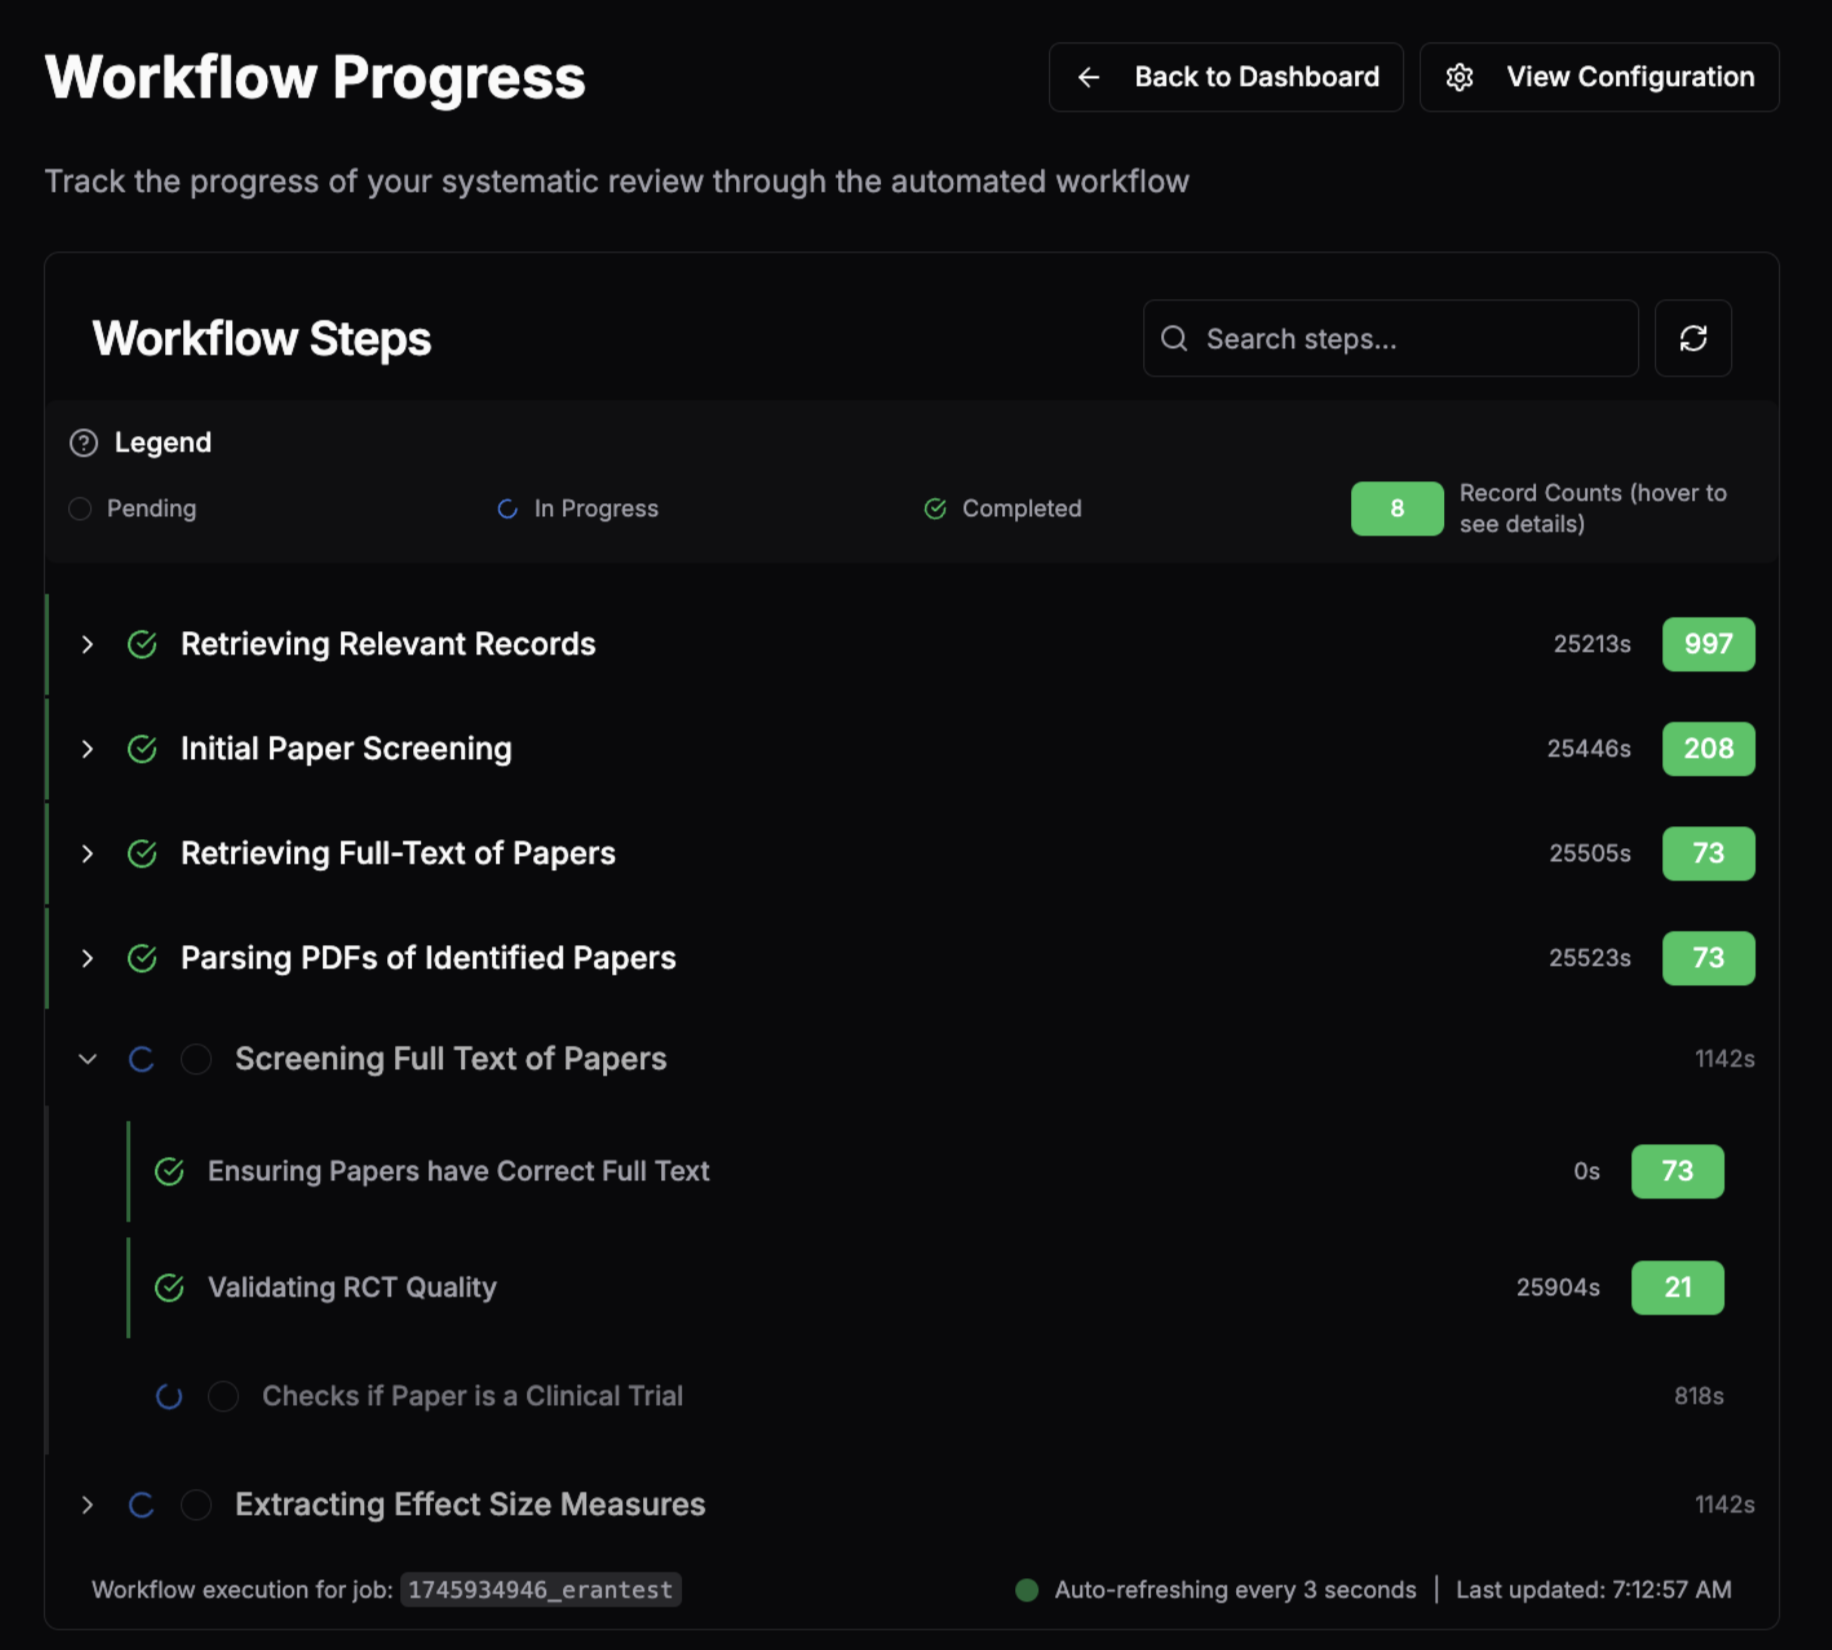
Task: Click the green record count badge showing 997
Action: pyautogui.click(x=1708, y=645)
